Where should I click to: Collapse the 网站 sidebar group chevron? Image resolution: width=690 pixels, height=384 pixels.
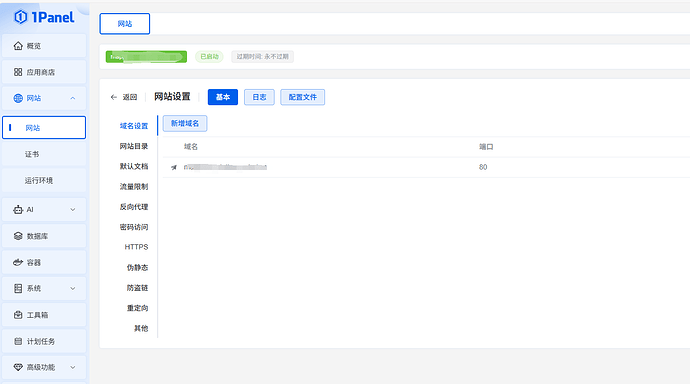point(73,98)
